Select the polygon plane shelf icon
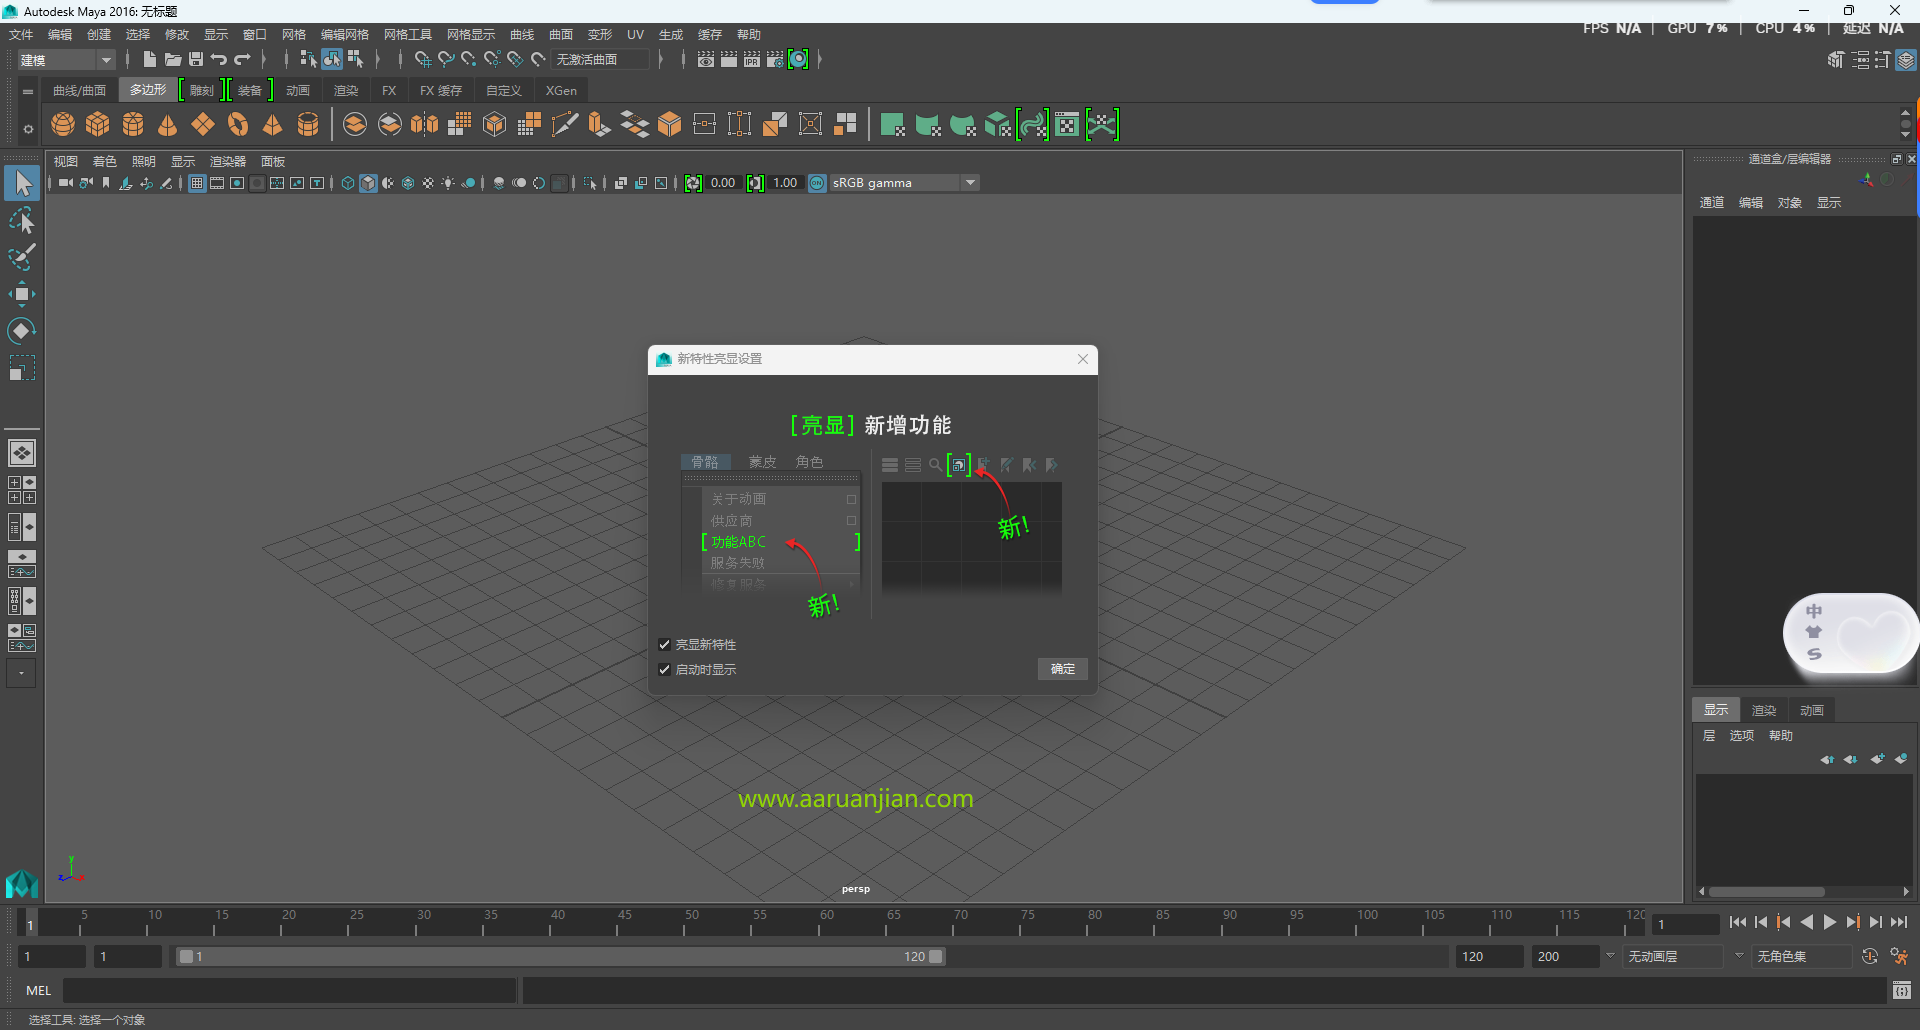 point(202,124)
